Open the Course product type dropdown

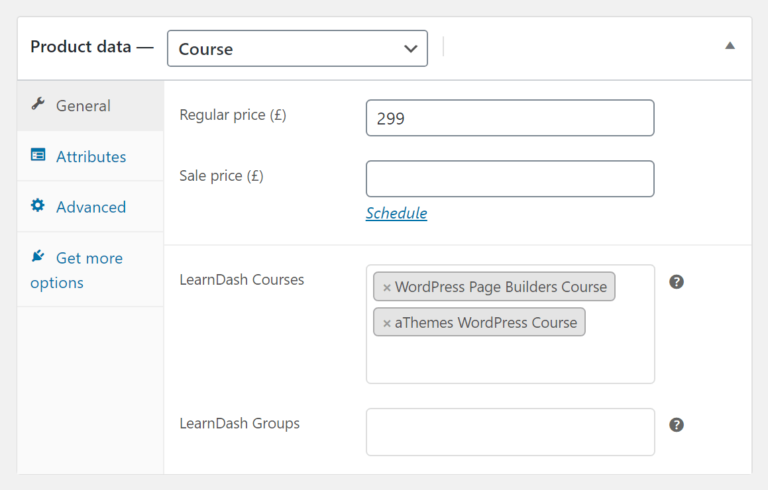(x=297, y=48)
